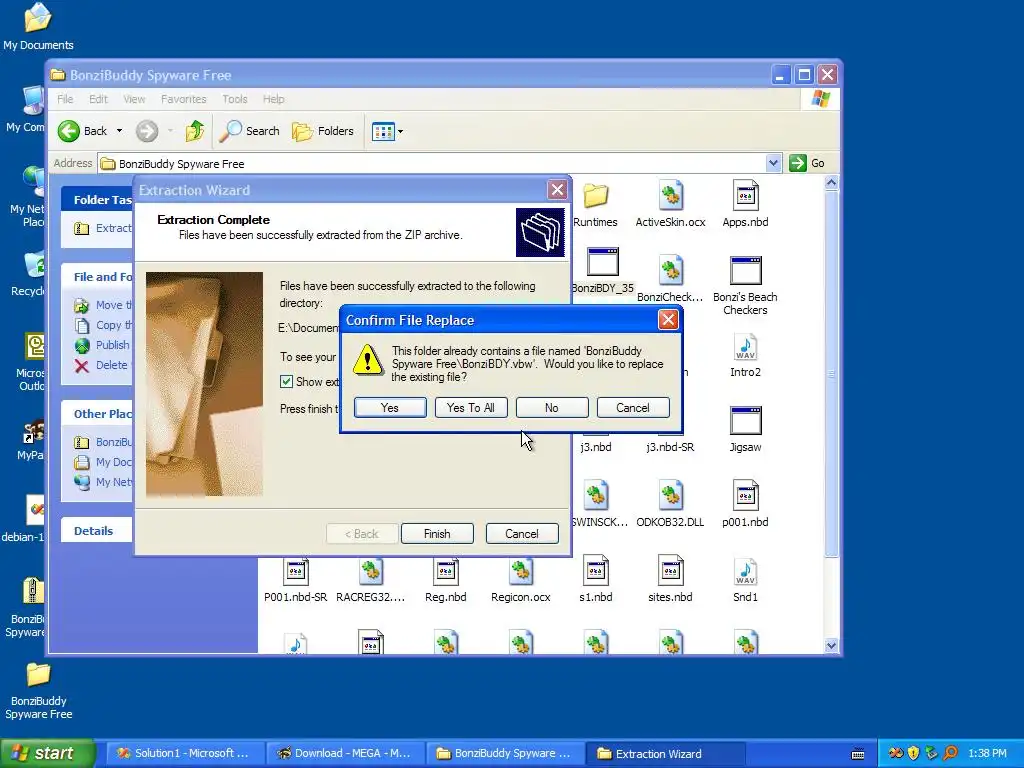The width and height of the screenshot is (1024, 768).
Task: Expand the Address bar dropdown
Action: (x=773, y=163)
